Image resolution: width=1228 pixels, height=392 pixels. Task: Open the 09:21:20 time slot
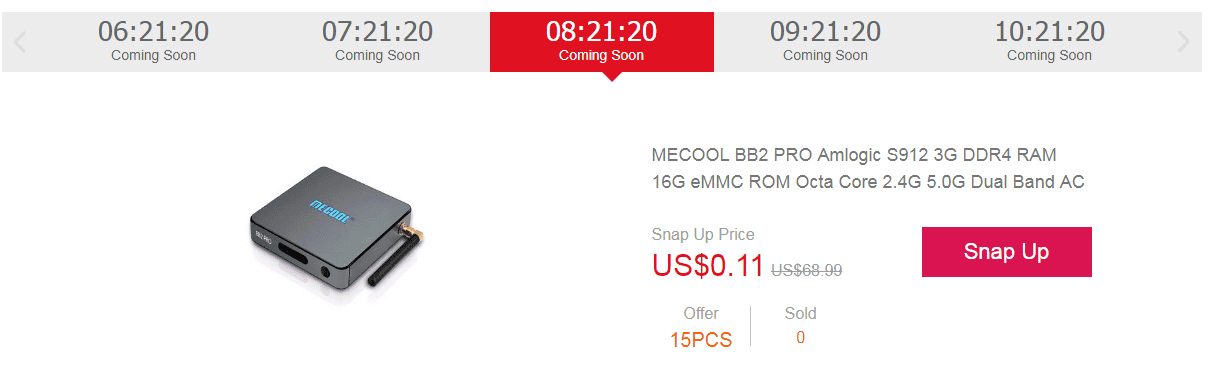click(x=826, y=42)
